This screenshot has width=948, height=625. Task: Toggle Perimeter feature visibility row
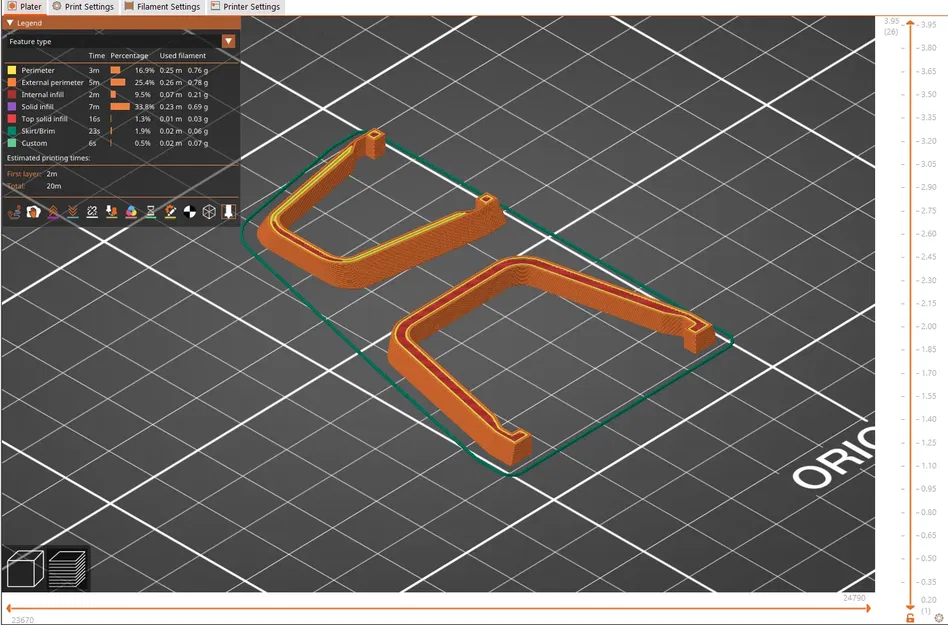pyautogui.click(x=121, y=70)
